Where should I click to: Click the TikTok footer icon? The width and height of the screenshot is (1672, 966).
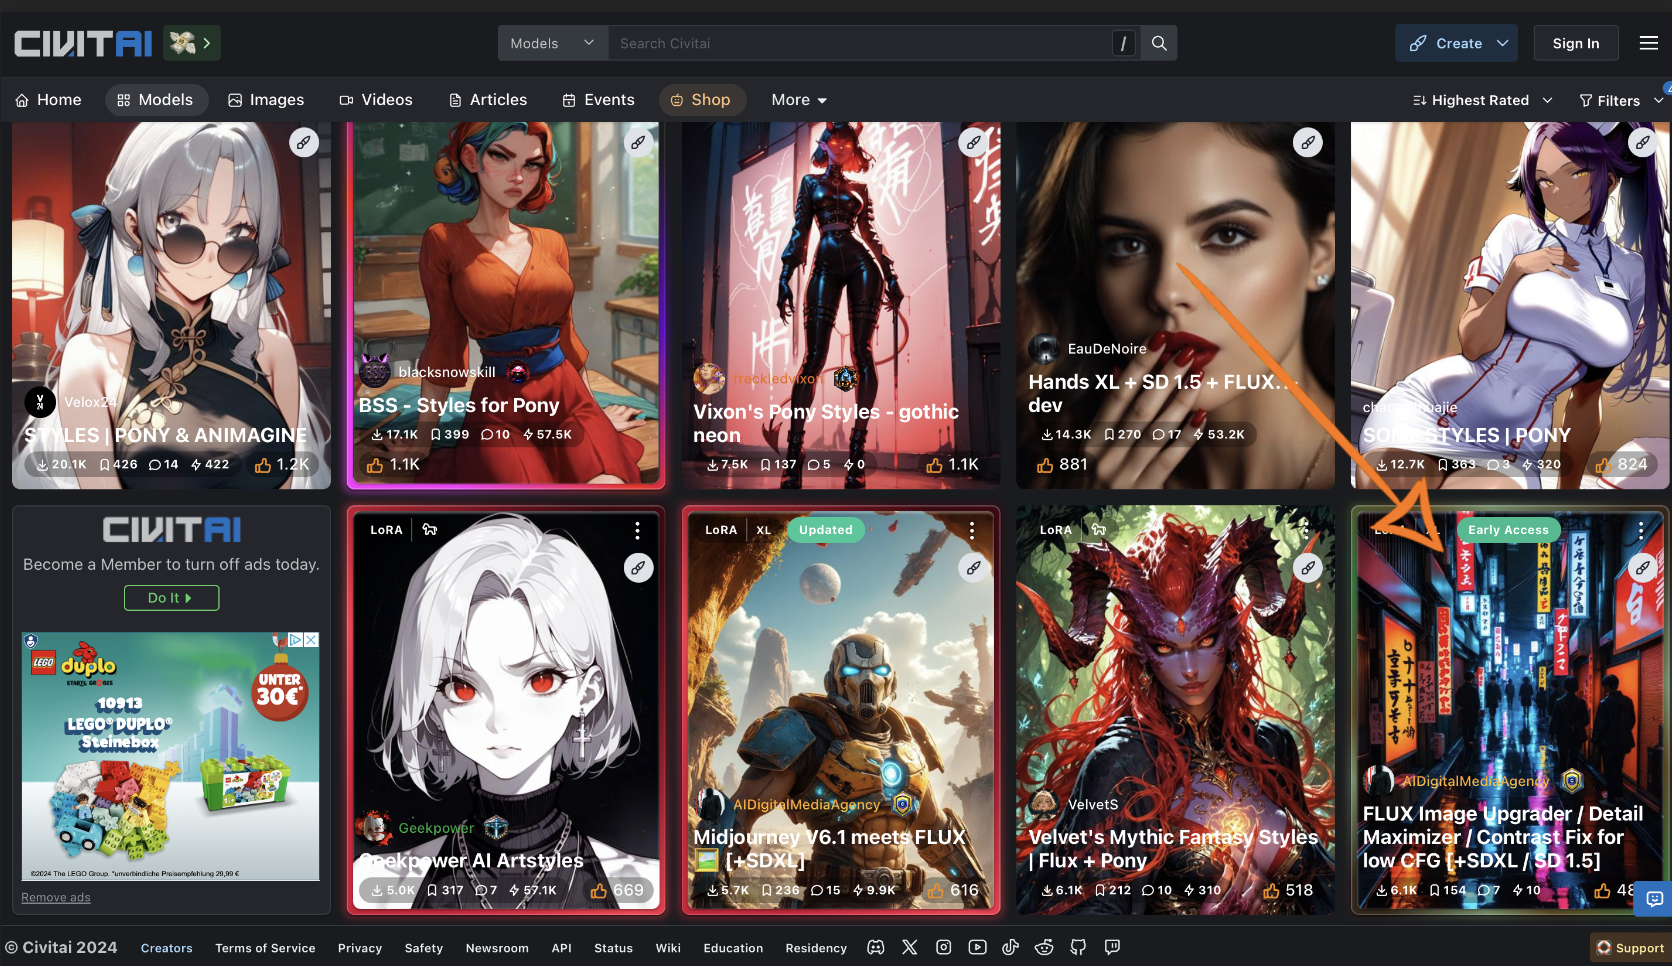pos(1011,947)
